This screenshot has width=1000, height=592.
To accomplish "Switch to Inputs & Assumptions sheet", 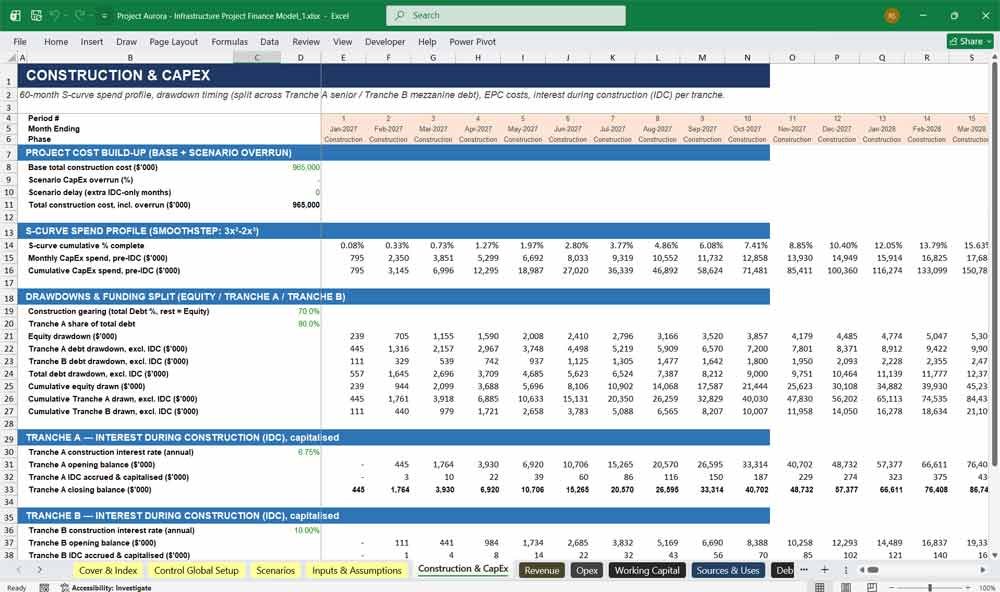I will tap(357, 570).
